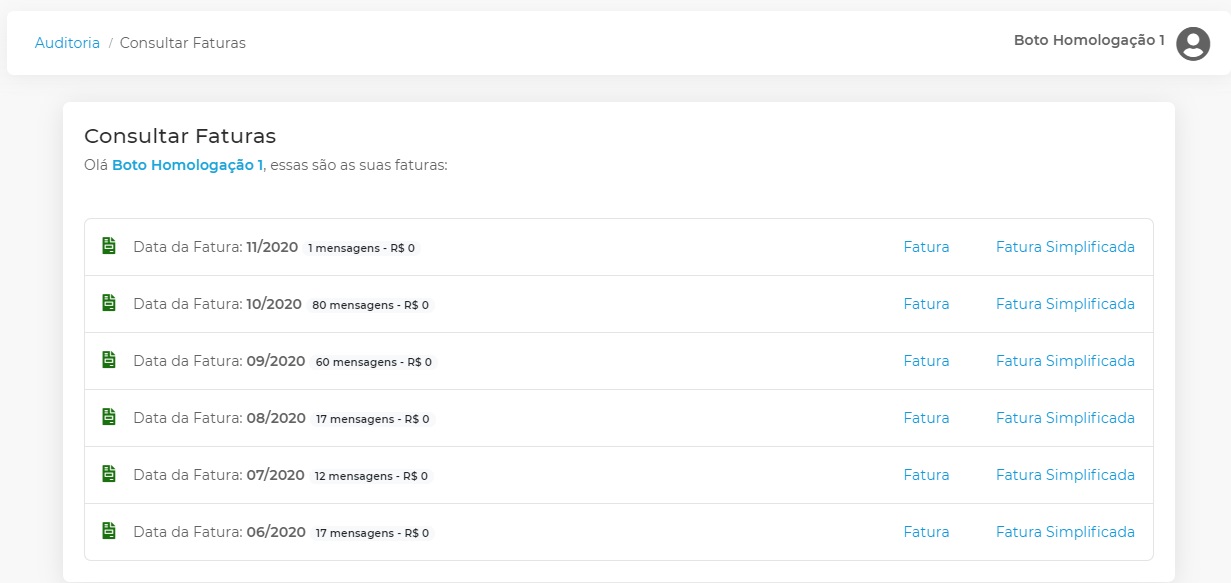Click Boto Homologação 1 user name in header

tap(1089, 41)
